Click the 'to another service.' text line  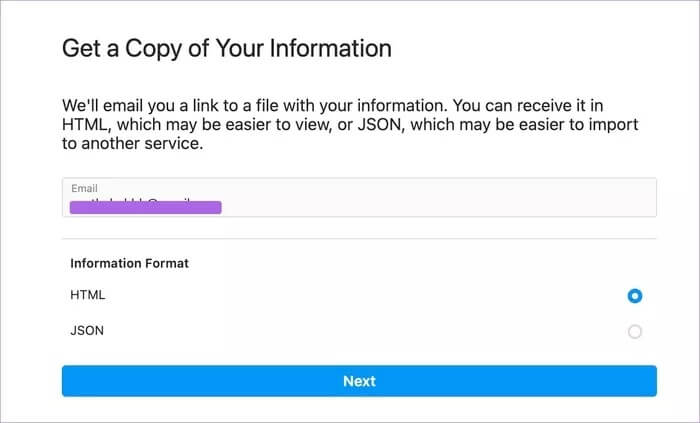tap(133, 143)
